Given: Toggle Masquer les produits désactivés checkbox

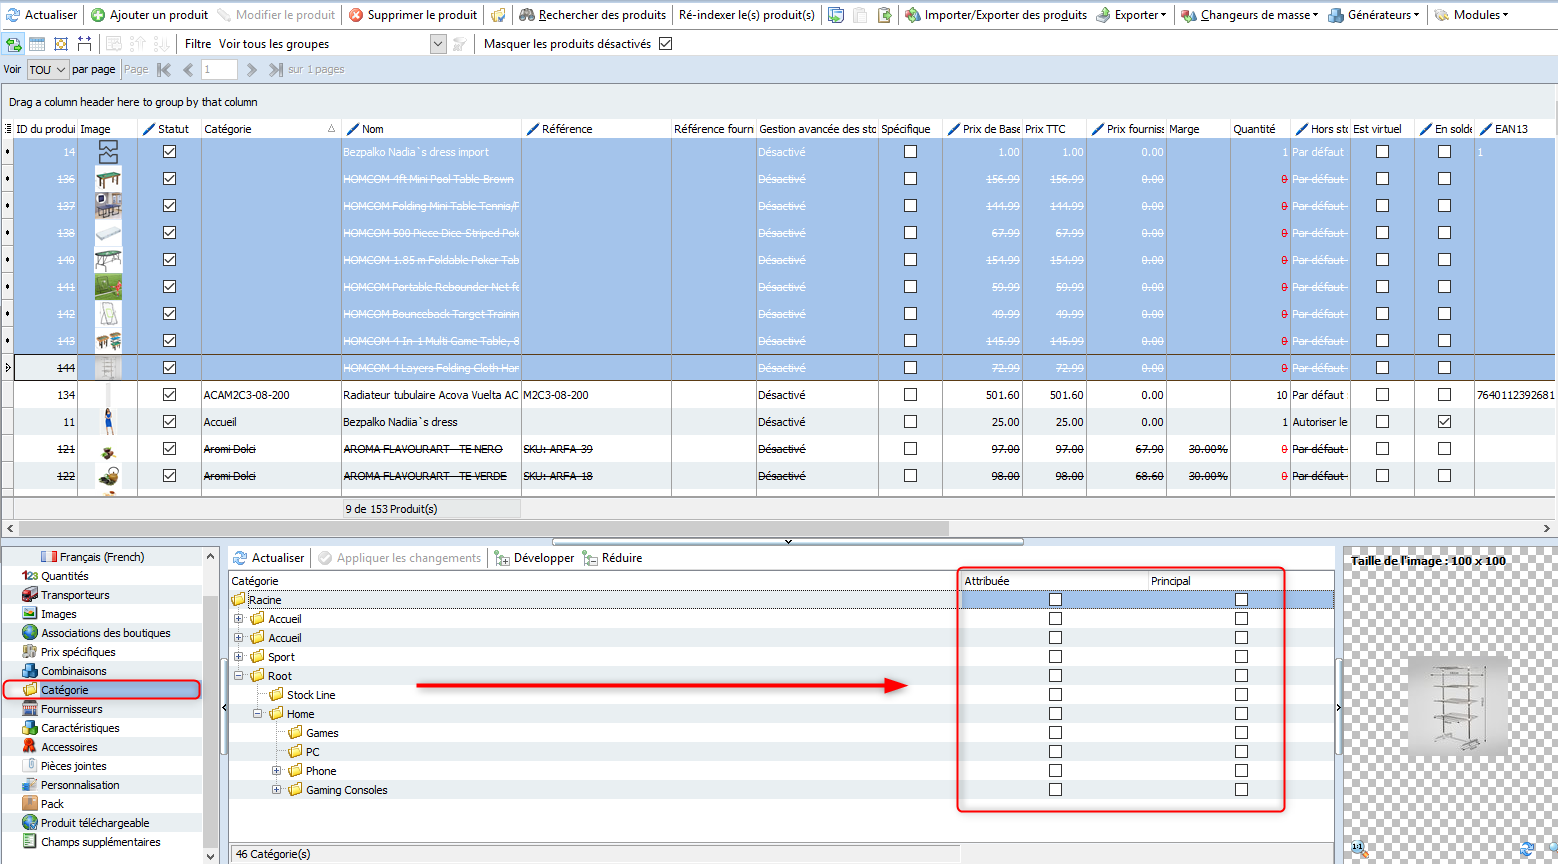Looking at the screenshot, I should (x=666, y=44).
